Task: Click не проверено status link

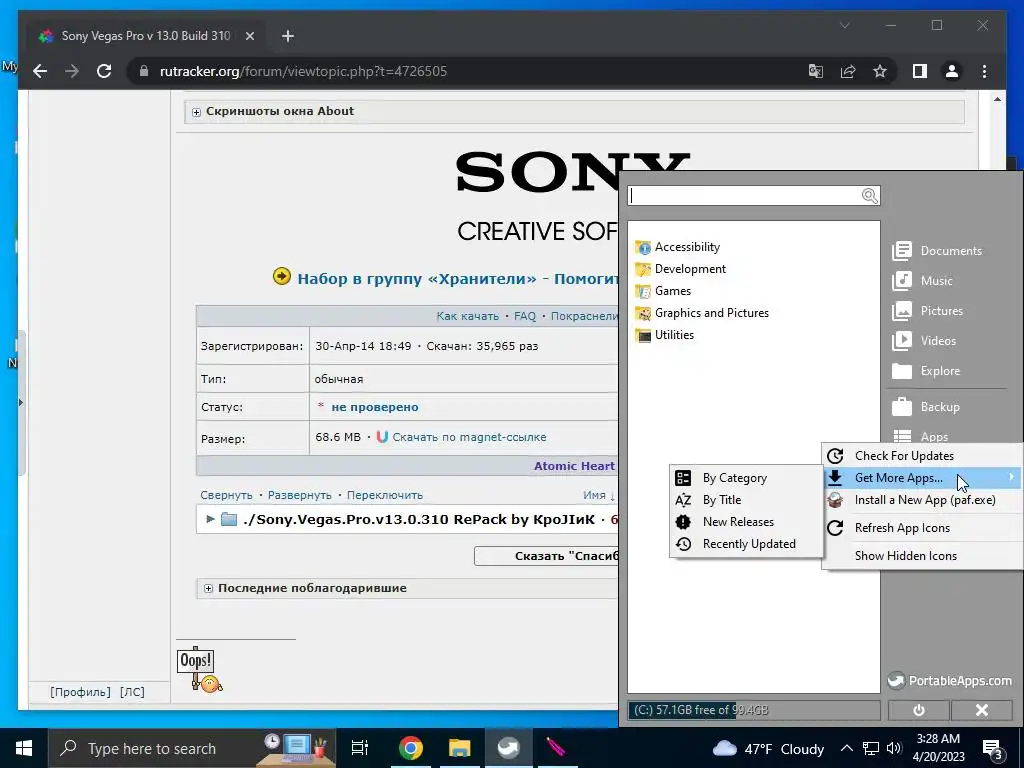Action: tap(375, 407)
